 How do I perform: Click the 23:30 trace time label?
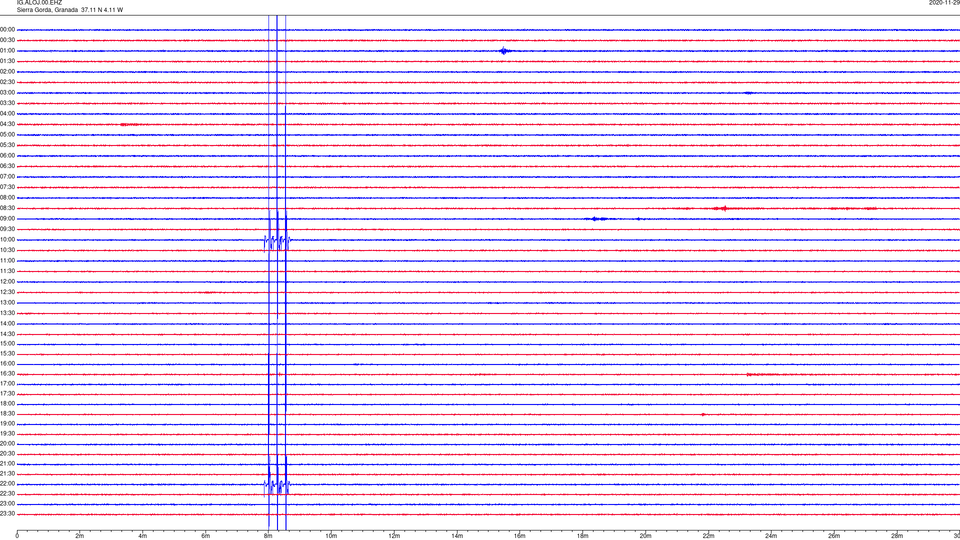click(x=7, y=514)
